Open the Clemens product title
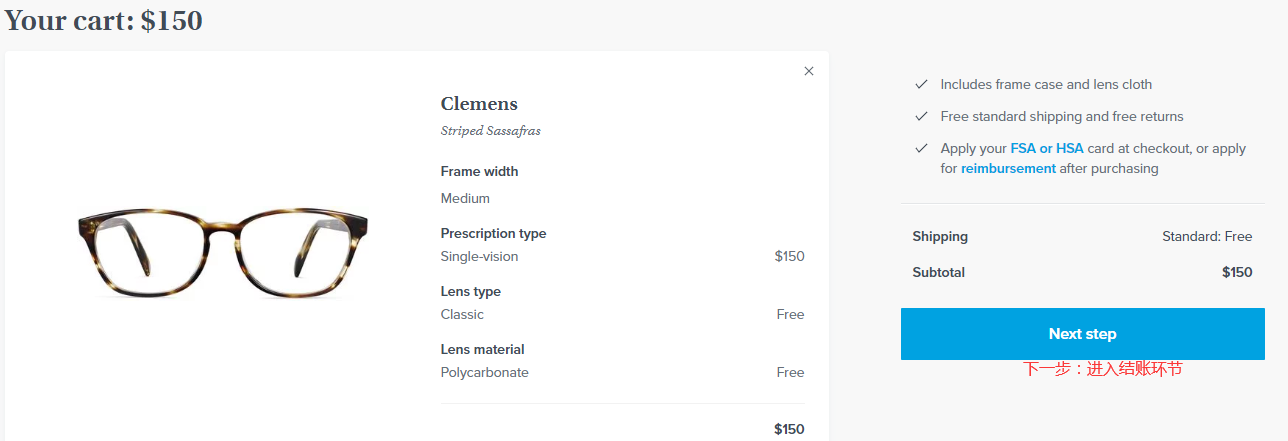The height and width of the screenshot is (441, 1288). (x=479, y=104)
